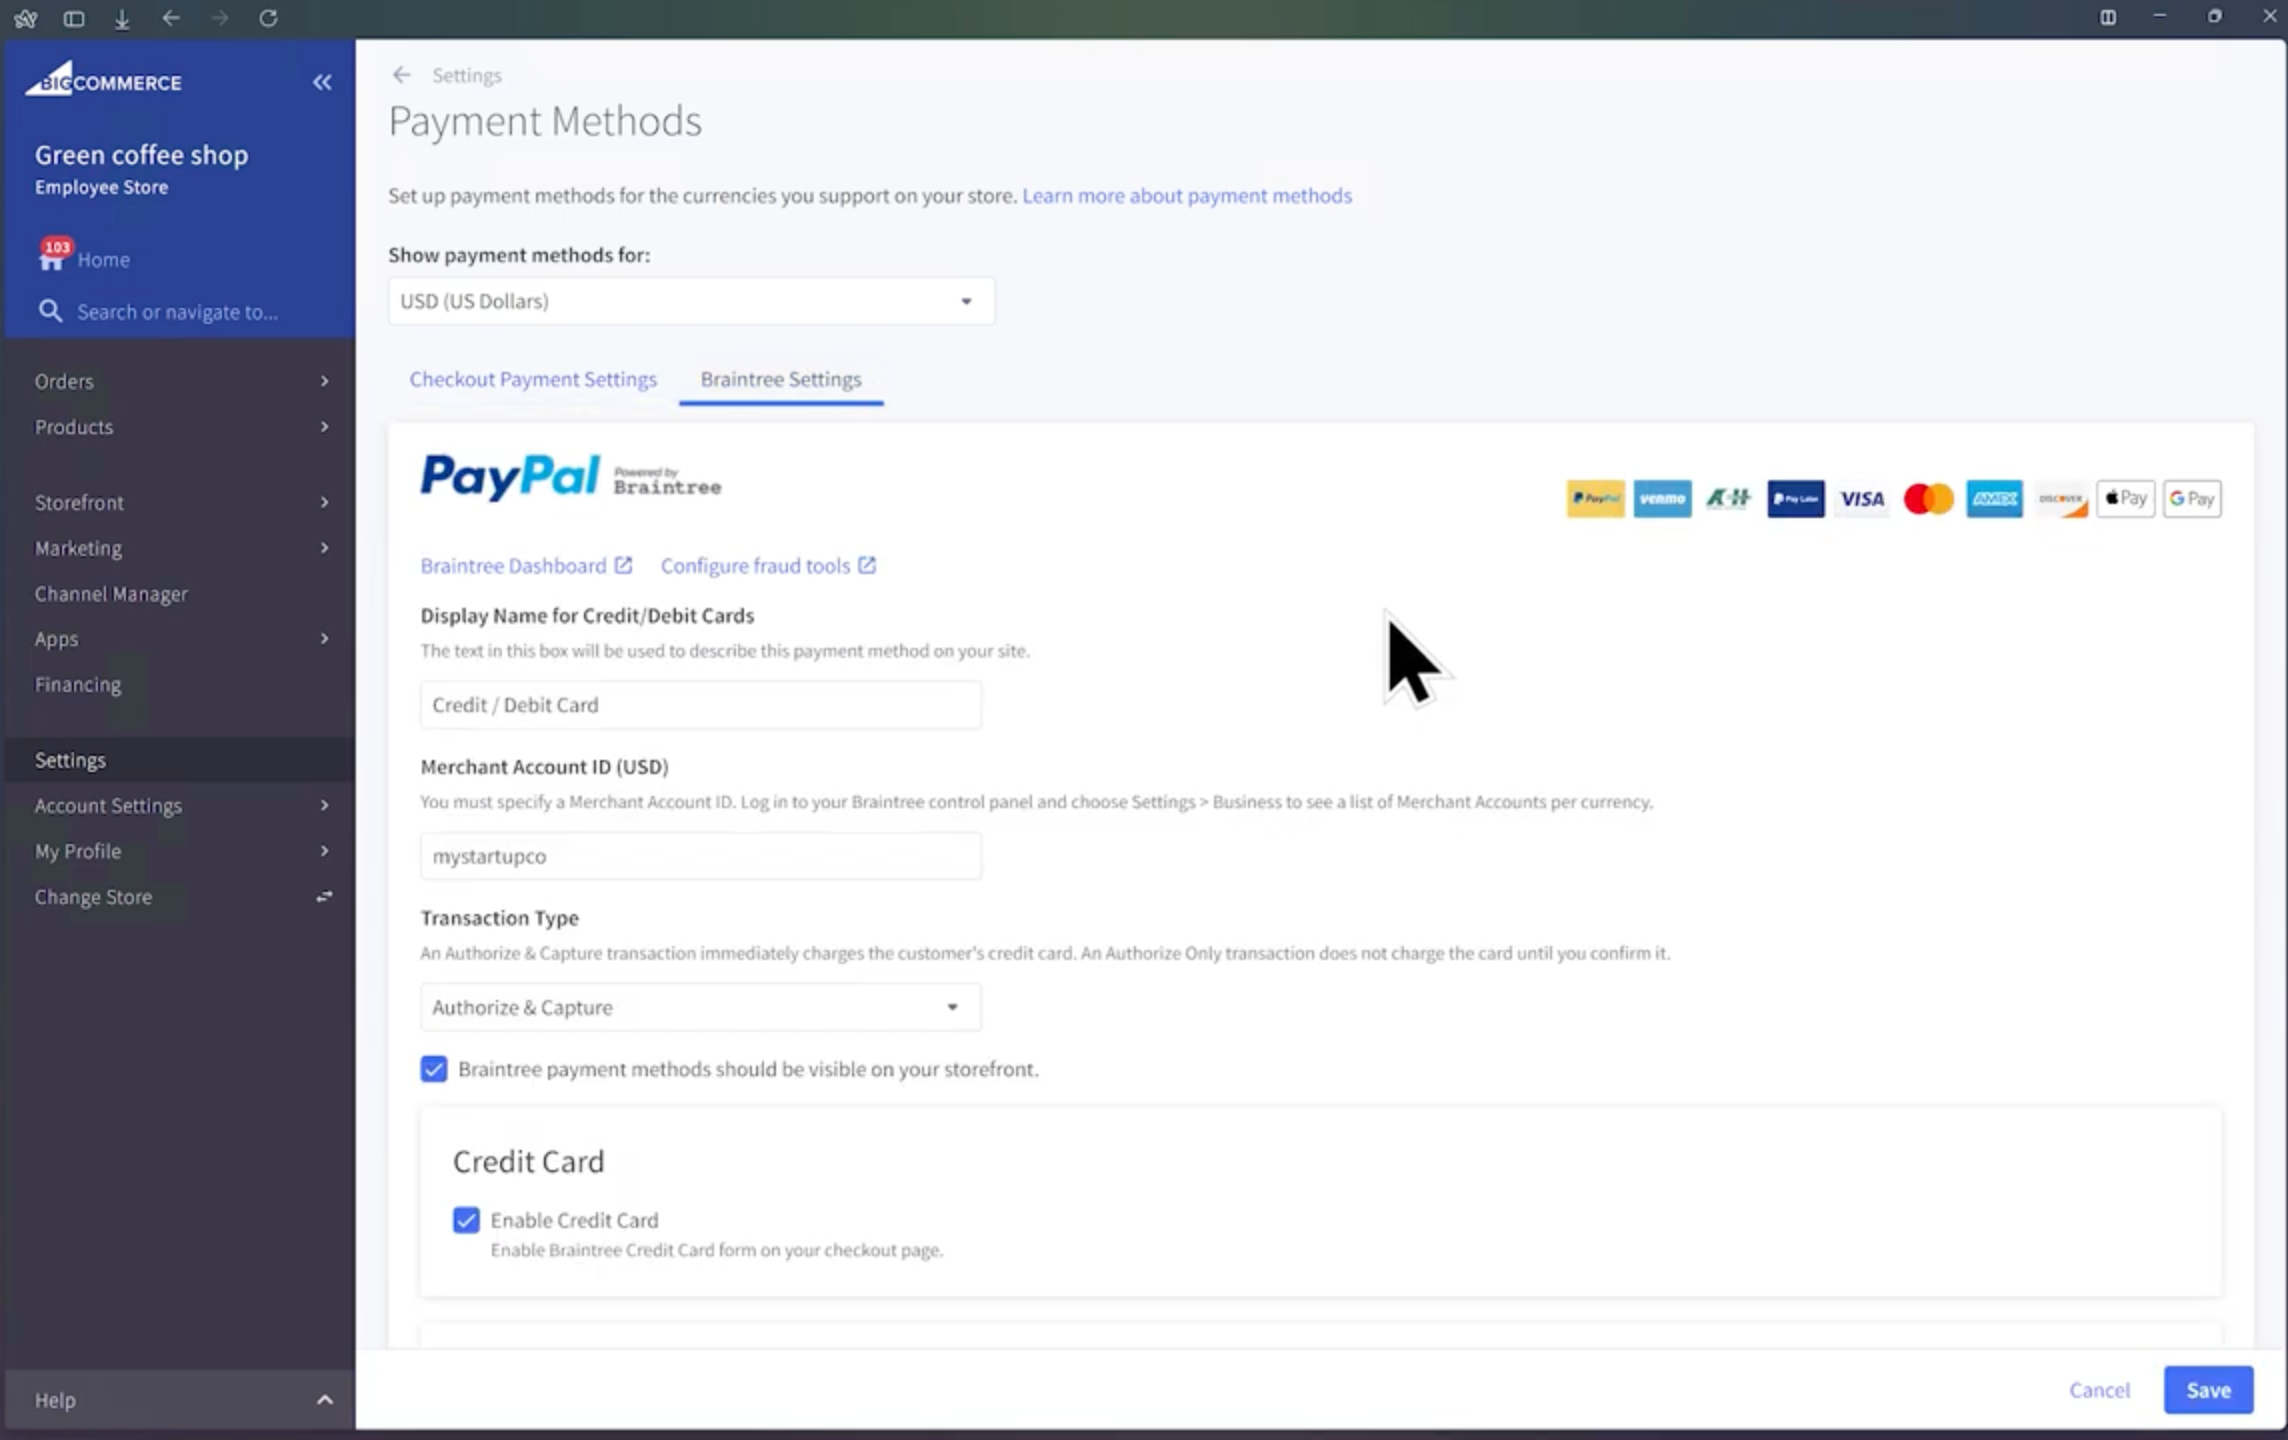Click the sidebar search magnifier icon
2288x1440 pixels.
tap(50, 311)
